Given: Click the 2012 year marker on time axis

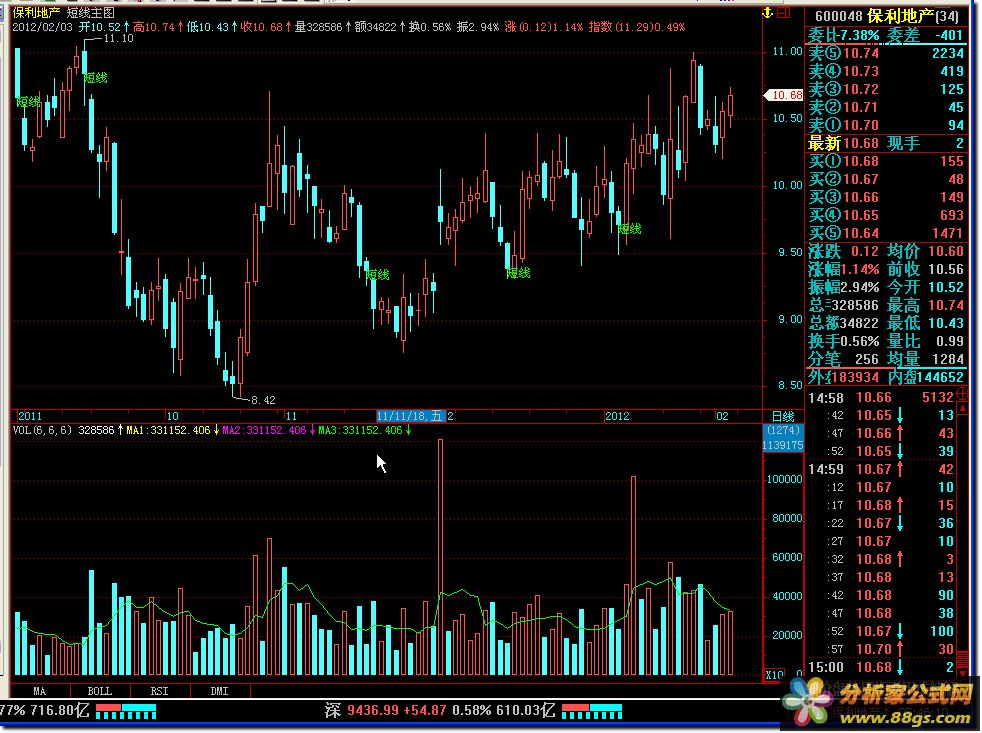Looking at the screenshot, I should point(617,416).
